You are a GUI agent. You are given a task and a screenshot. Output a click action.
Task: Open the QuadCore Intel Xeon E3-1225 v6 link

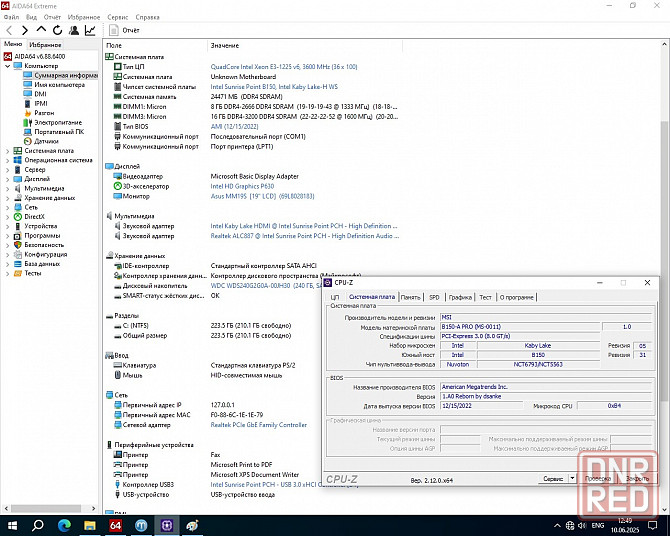tap(284, 67)
